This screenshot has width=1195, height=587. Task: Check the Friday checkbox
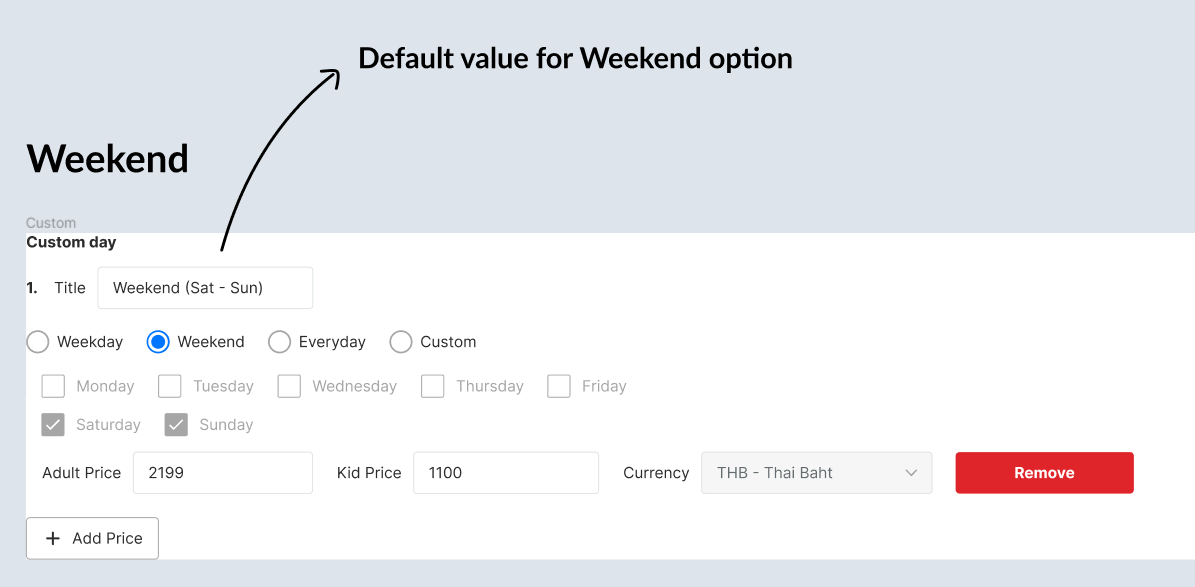coord(559,386)
